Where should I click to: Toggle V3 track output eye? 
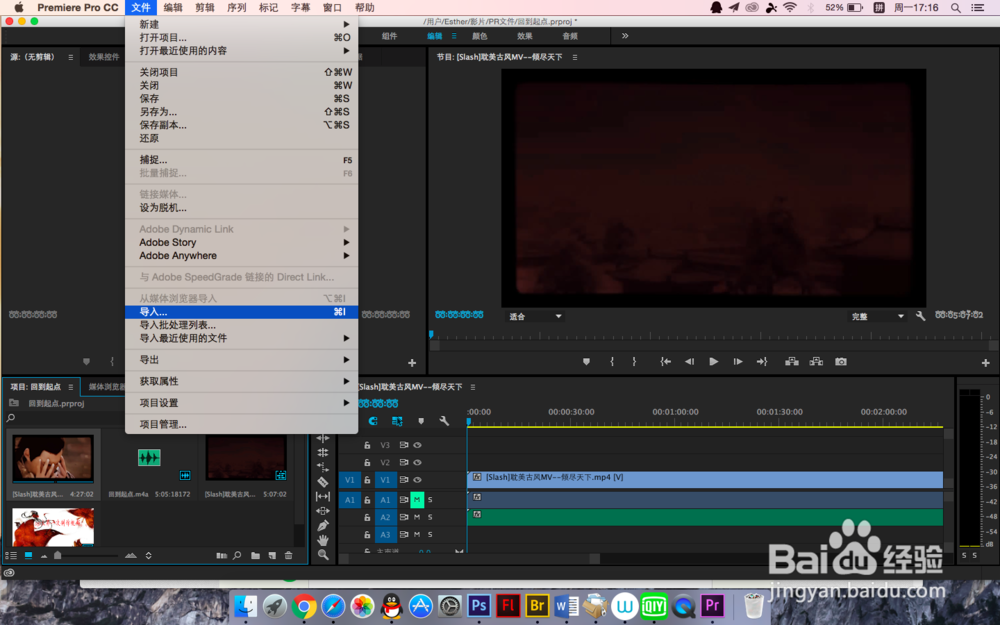tap(417, 445)
